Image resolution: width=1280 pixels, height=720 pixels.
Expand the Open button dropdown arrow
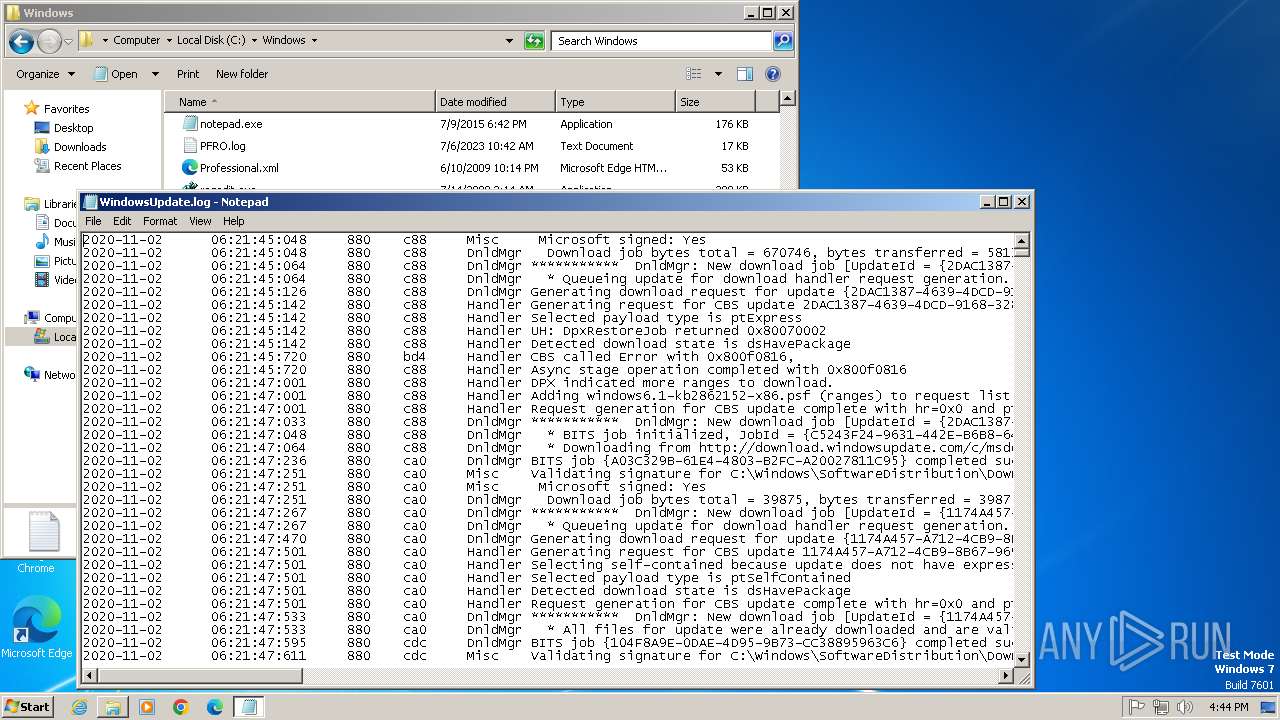[155, 74]
